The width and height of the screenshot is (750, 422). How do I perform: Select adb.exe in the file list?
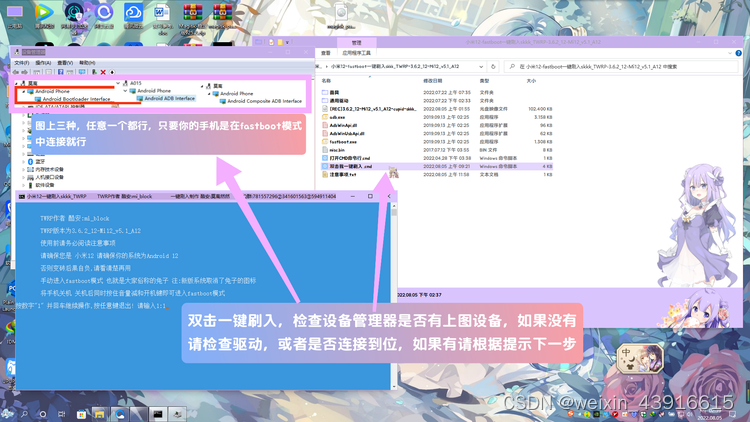(438, 117)
